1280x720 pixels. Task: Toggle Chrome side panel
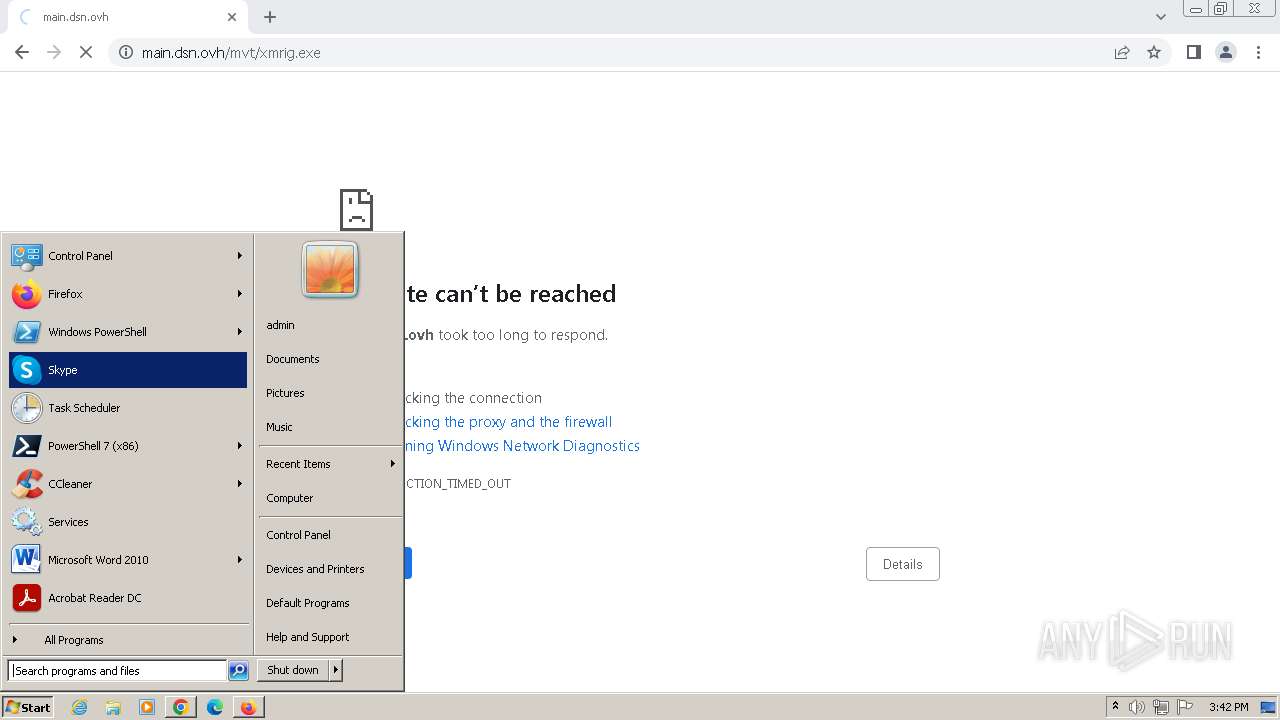[x=1194, y=52]
